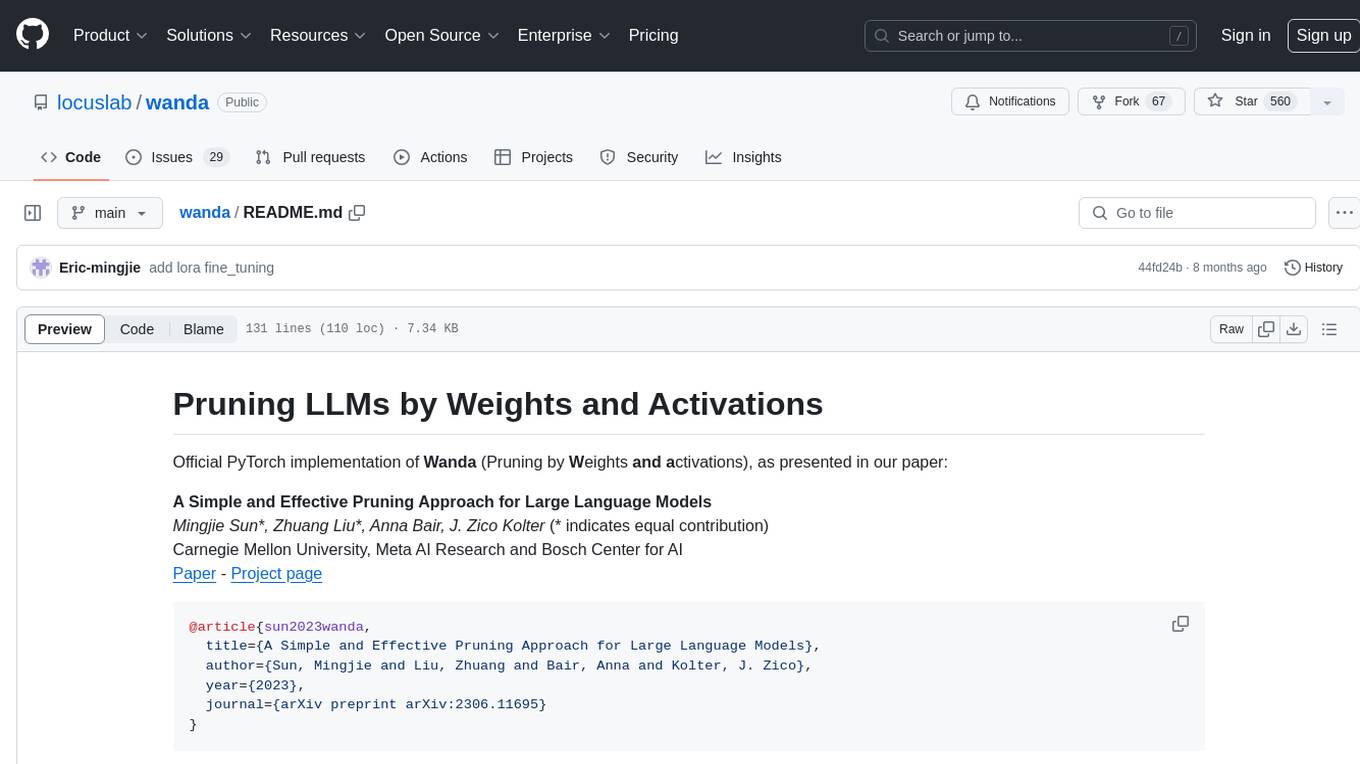Switch to Blame view

pos(203,329)
